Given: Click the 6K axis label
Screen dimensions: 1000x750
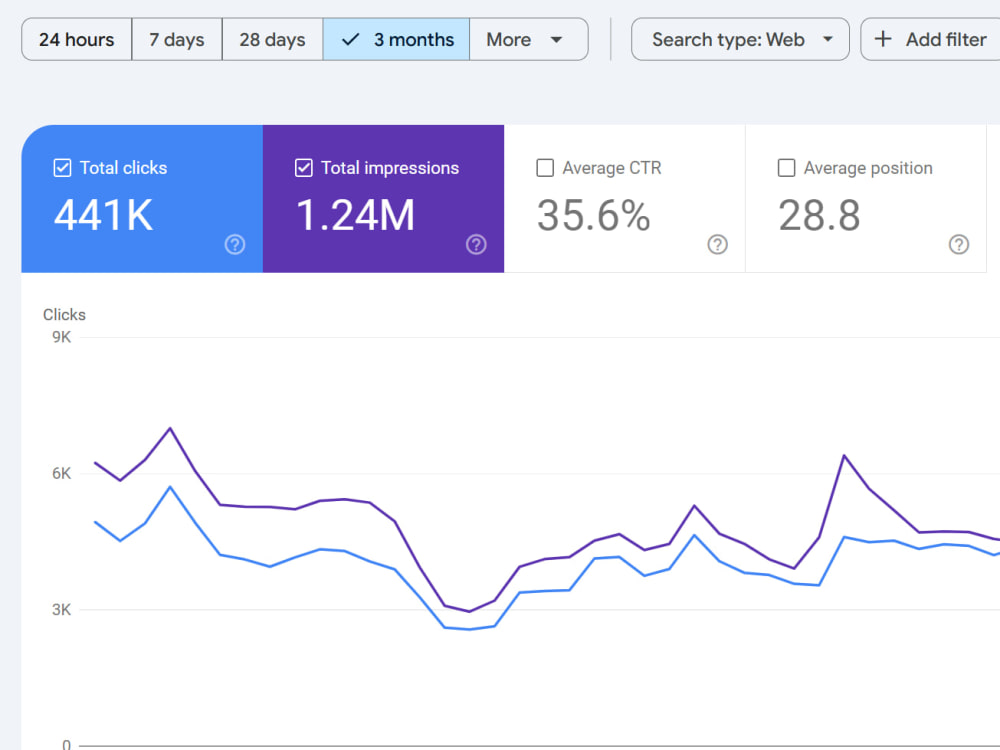Looking at the screenshot, I should click(62, 473).
